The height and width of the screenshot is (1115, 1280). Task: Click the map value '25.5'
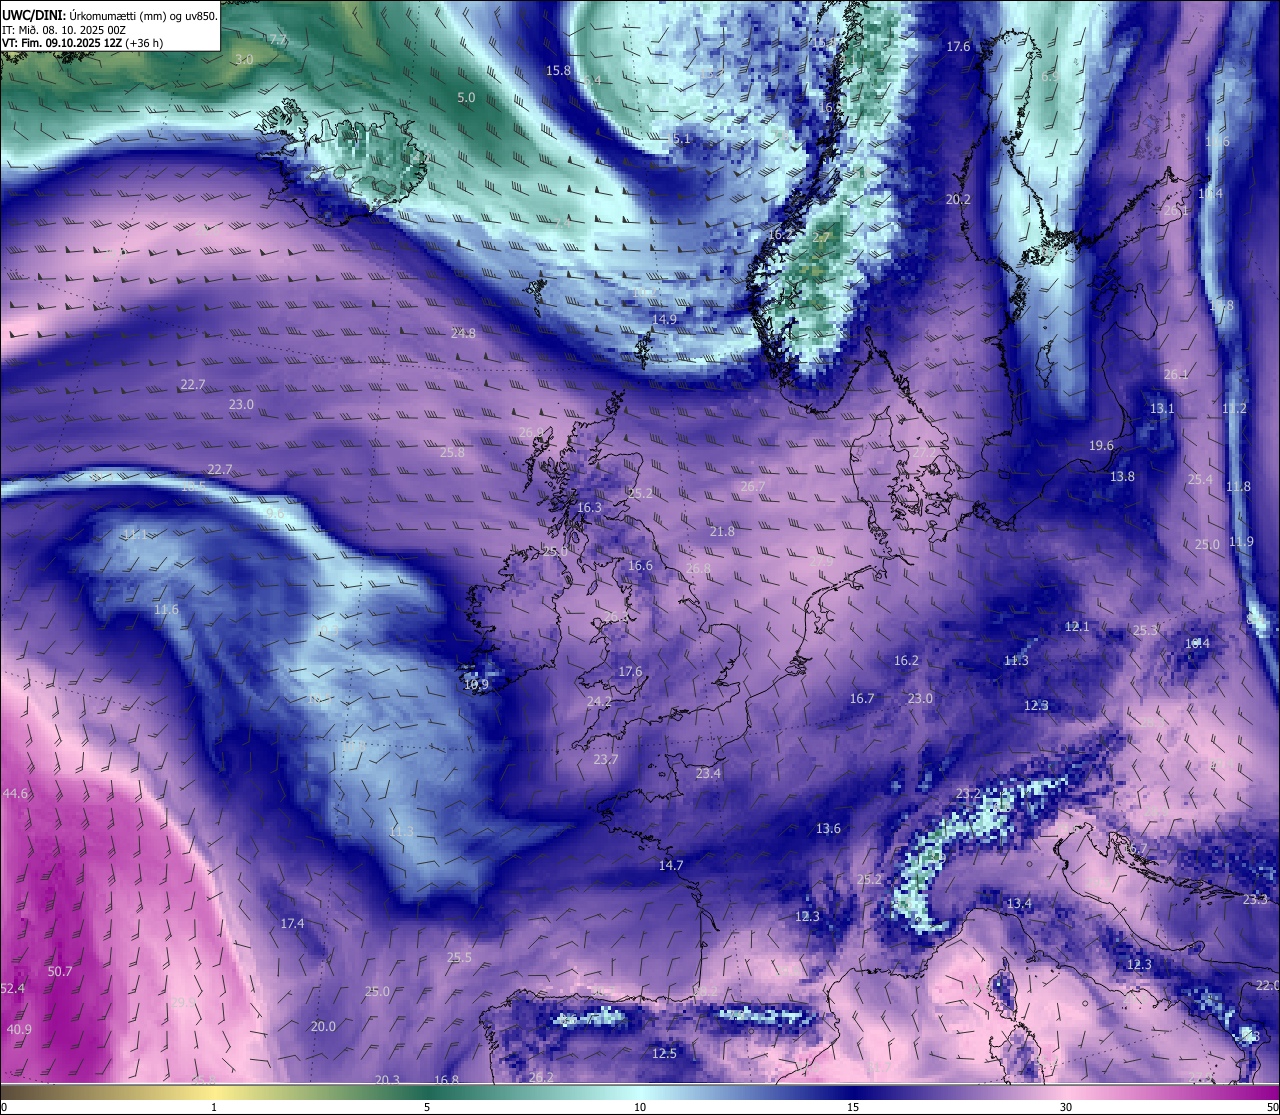click(x=459, y=957)
